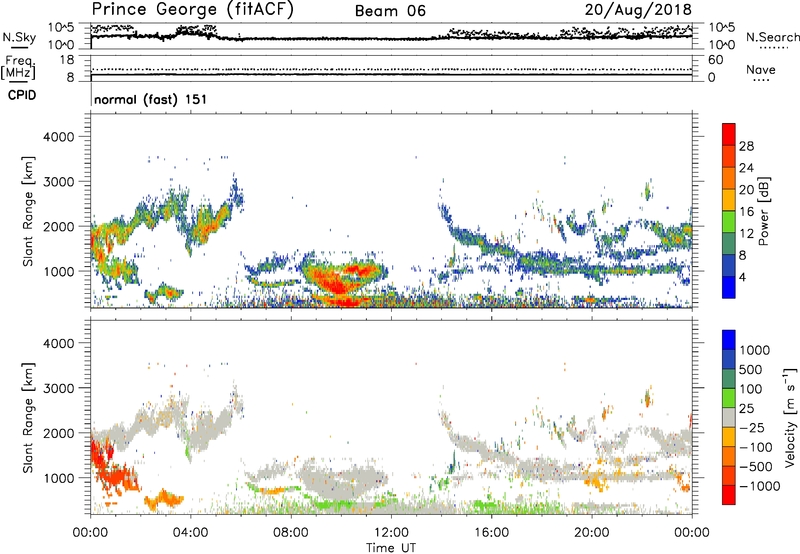Pick the 500–1000 dark blue Velocity swatch
The width and height of the screenshot is (800, 554).
coord(729,359)
